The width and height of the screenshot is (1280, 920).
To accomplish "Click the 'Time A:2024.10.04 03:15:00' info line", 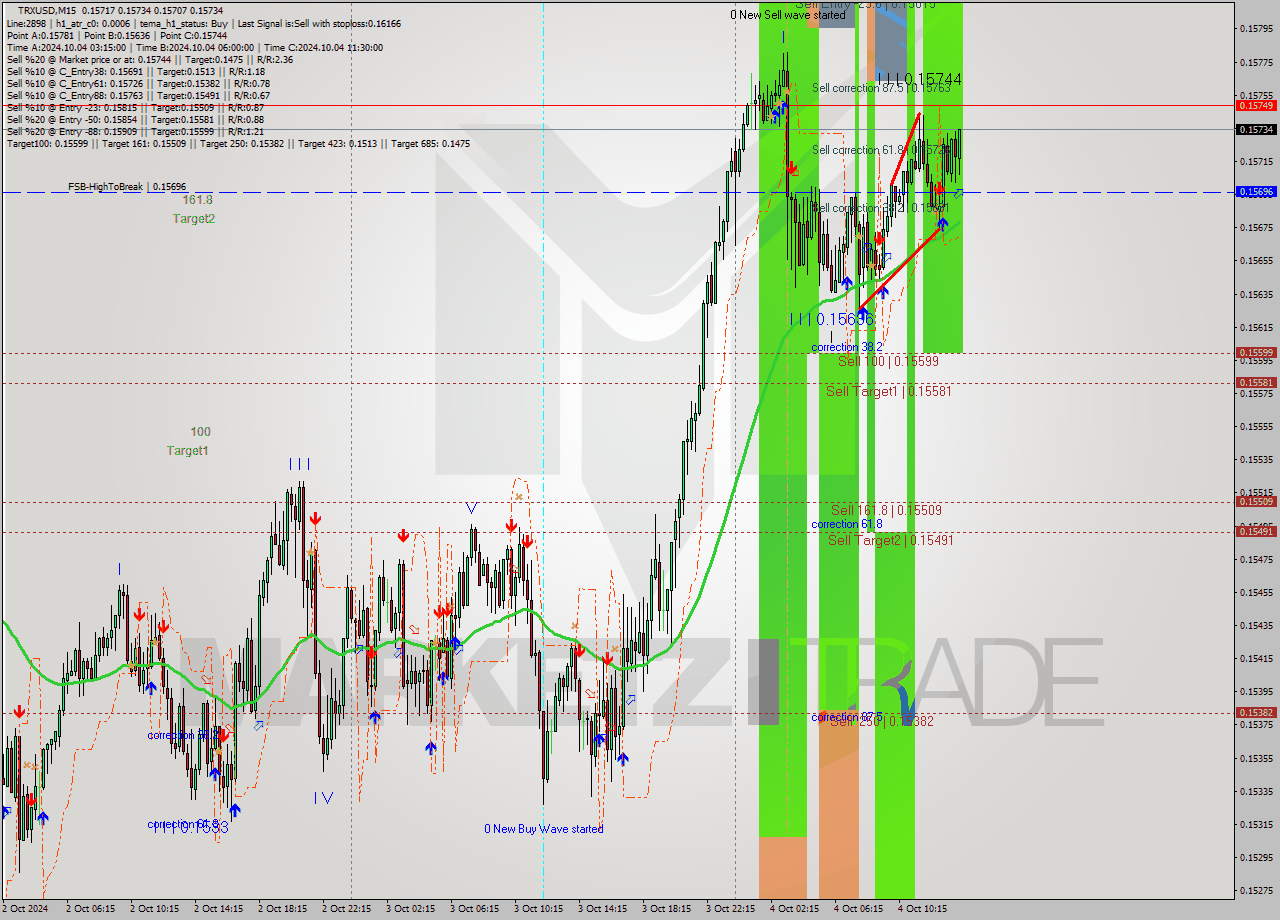I will point(194,48).
